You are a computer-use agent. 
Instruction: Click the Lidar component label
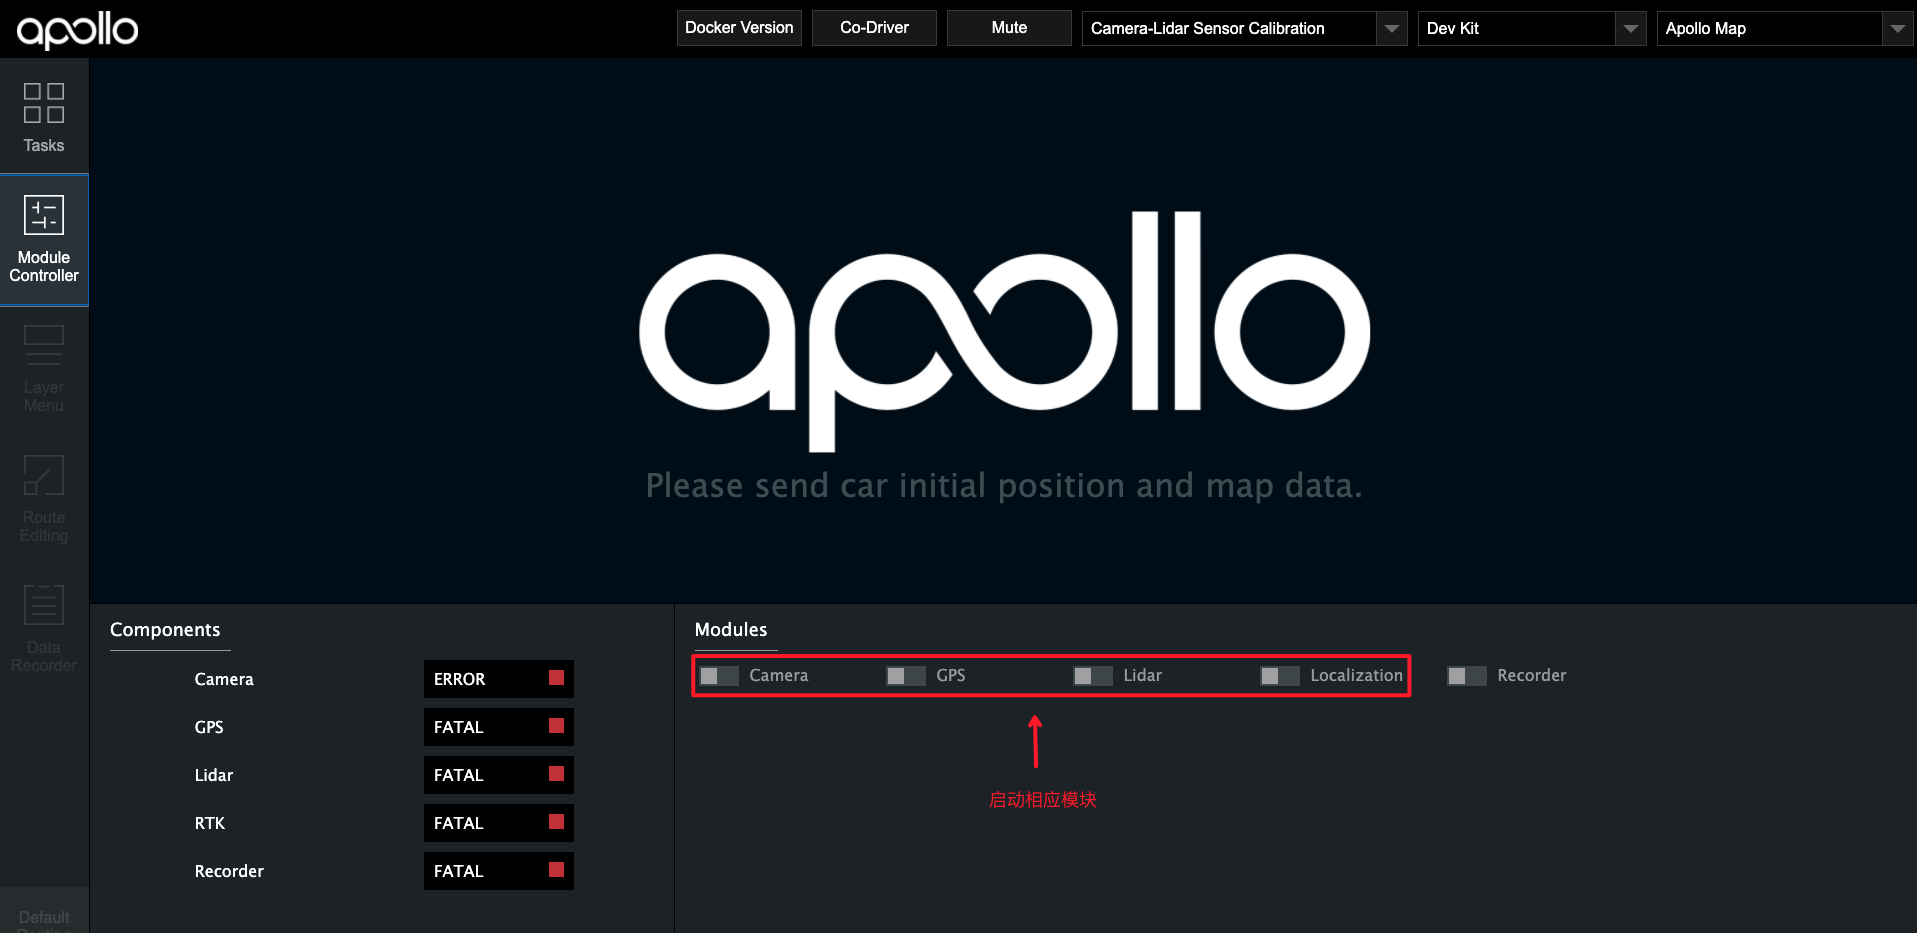pos(214,775)
